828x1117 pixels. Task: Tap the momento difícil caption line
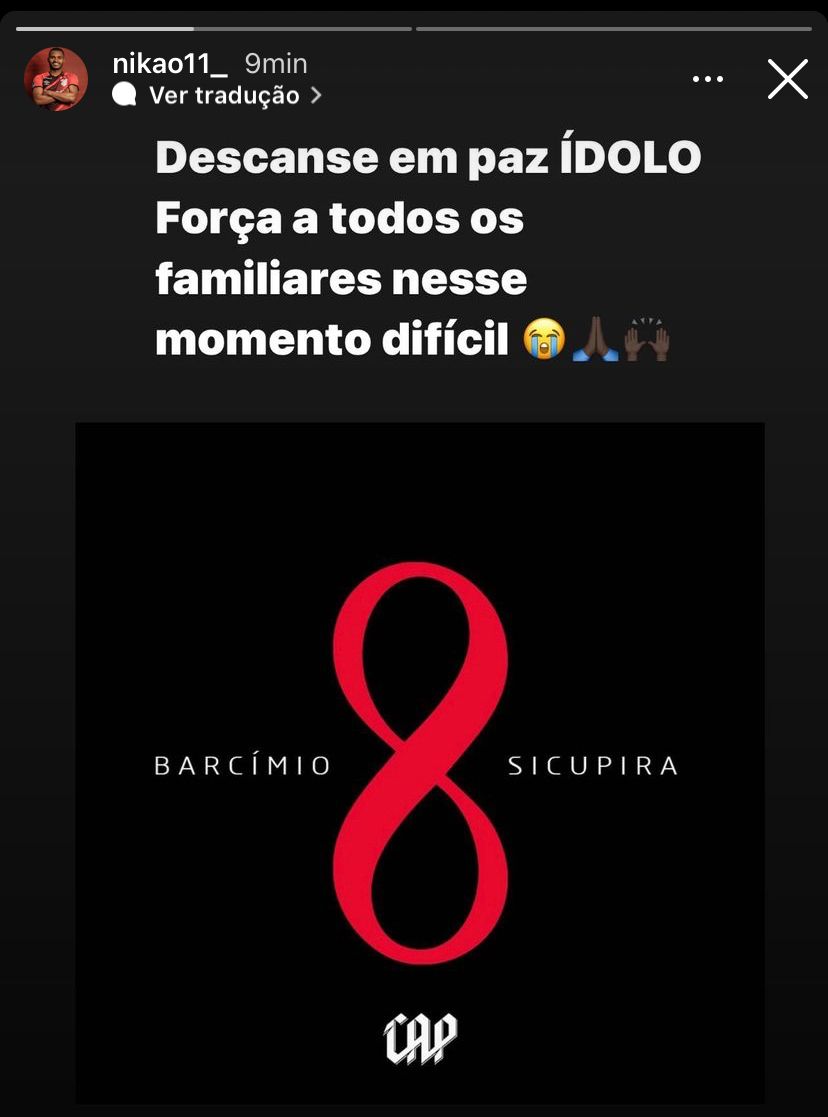pos(332,340)
